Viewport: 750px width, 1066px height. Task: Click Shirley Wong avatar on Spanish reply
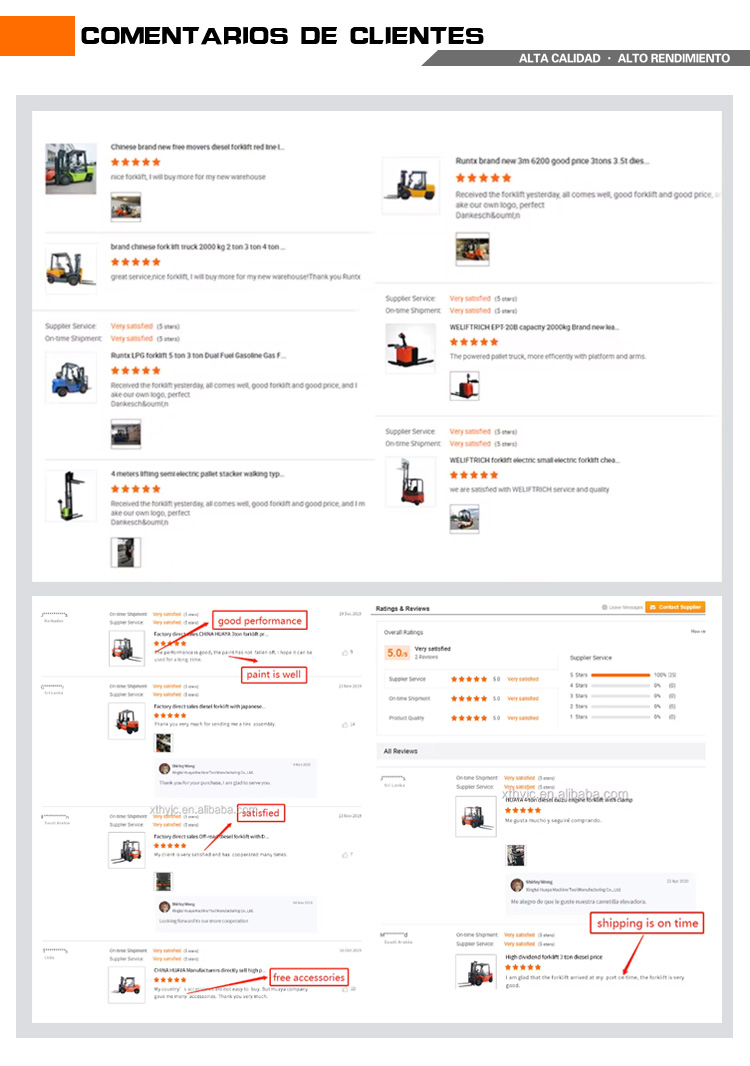(x=516, y=885)
